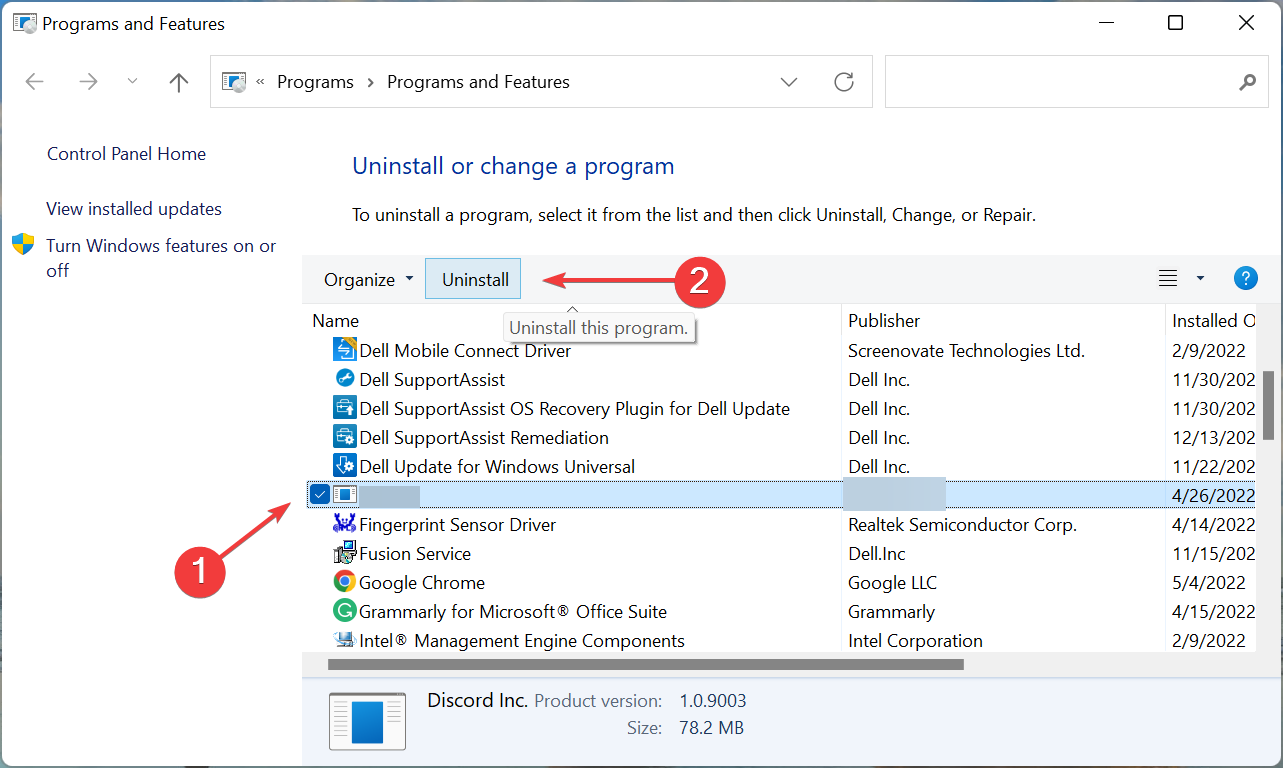This screenshot has width=1283, height=768.
Task: Click the Programs and Features breadcrumb
Action: point(478,82)
